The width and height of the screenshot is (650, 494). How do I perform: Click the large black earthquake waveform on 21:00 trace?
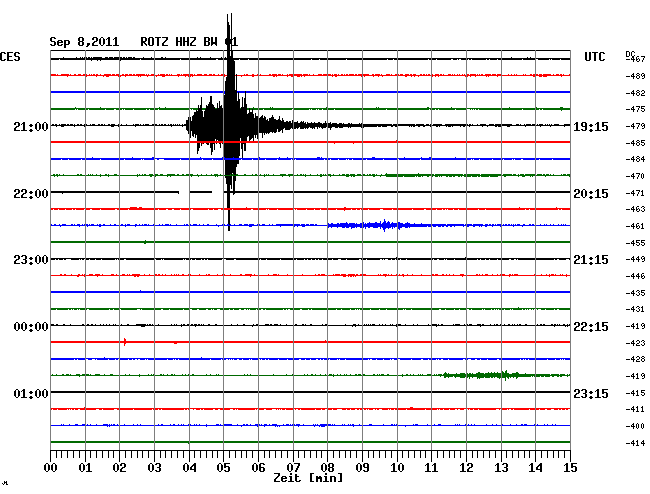pyautogui.click(x=229, y=124)
